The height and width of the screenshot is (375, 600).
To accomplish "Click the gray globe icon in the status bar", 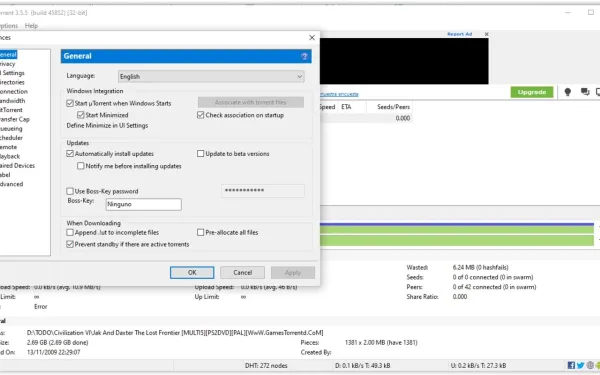I will pyautogui.click(x=590, y=365).
